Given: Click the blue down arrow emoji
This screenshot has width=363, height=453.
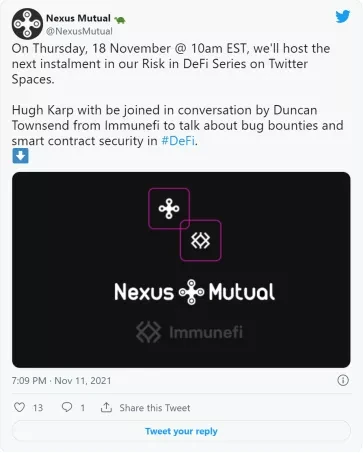Looking at the screenshot, I should 20,156.
